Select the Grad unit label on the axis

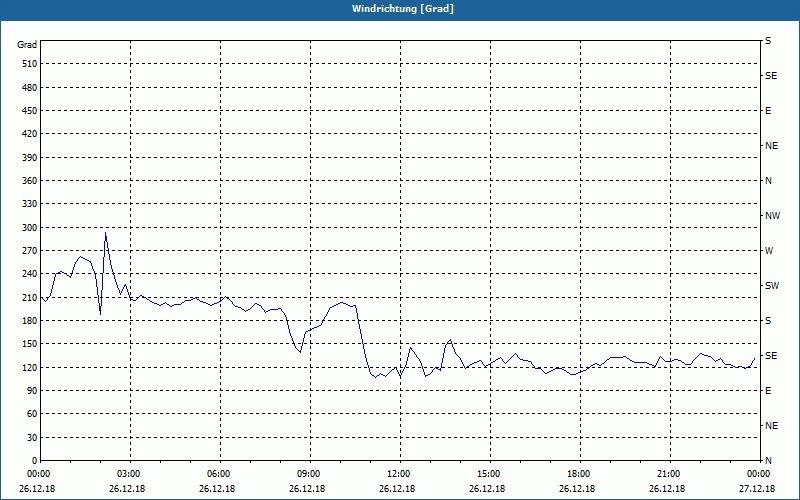27,45
